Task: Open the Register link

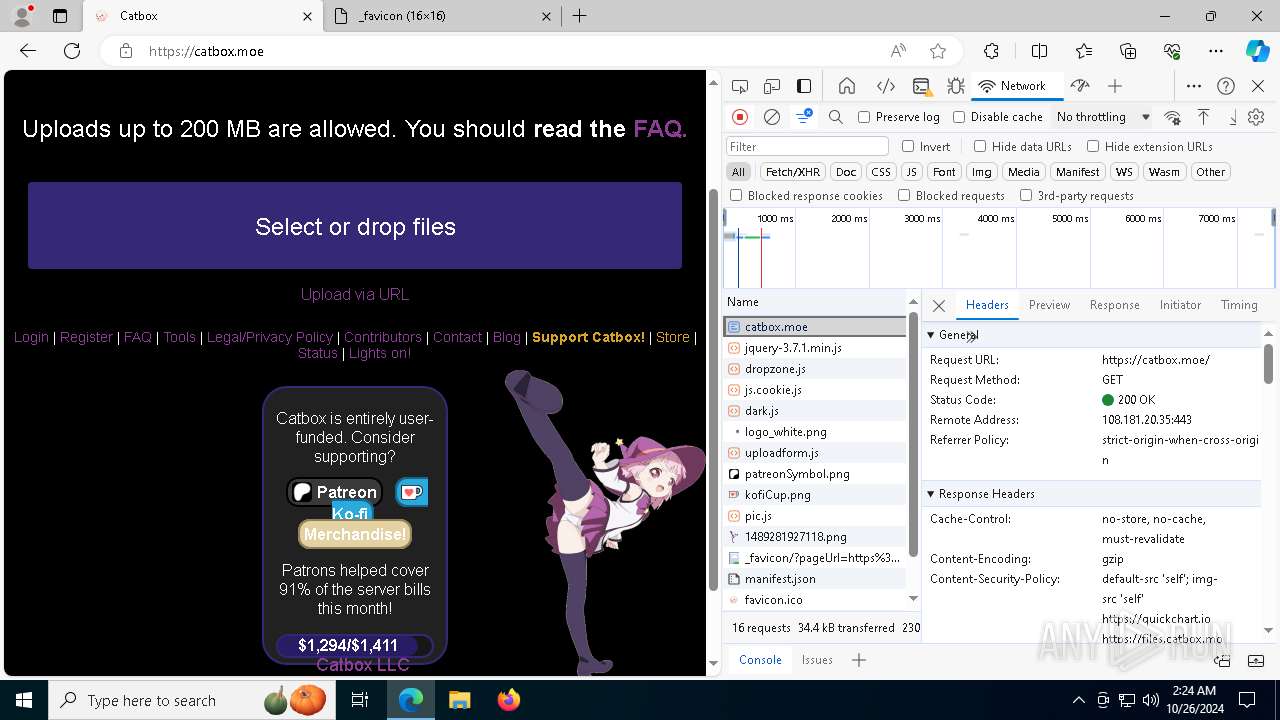Action: (x=86, y=337)
